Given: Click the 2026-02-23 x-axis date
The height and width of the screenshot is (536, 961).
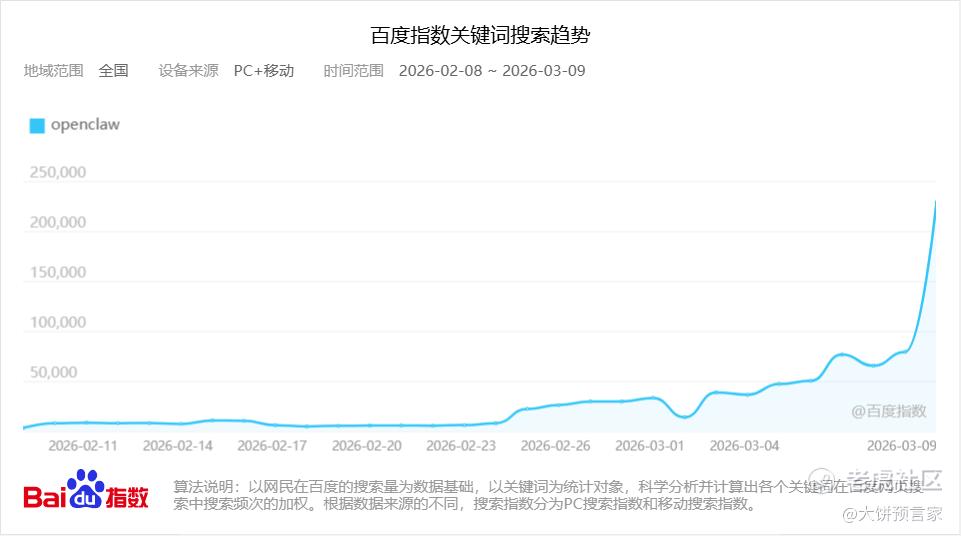Looking at the screenshot, I should 461,446.
